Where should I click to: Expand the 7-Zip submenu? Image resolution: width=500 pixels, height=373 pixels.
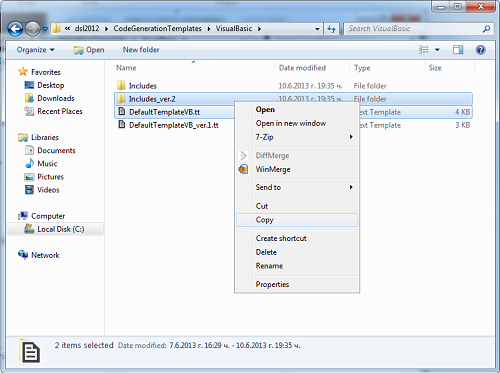[x=297, y=137]
